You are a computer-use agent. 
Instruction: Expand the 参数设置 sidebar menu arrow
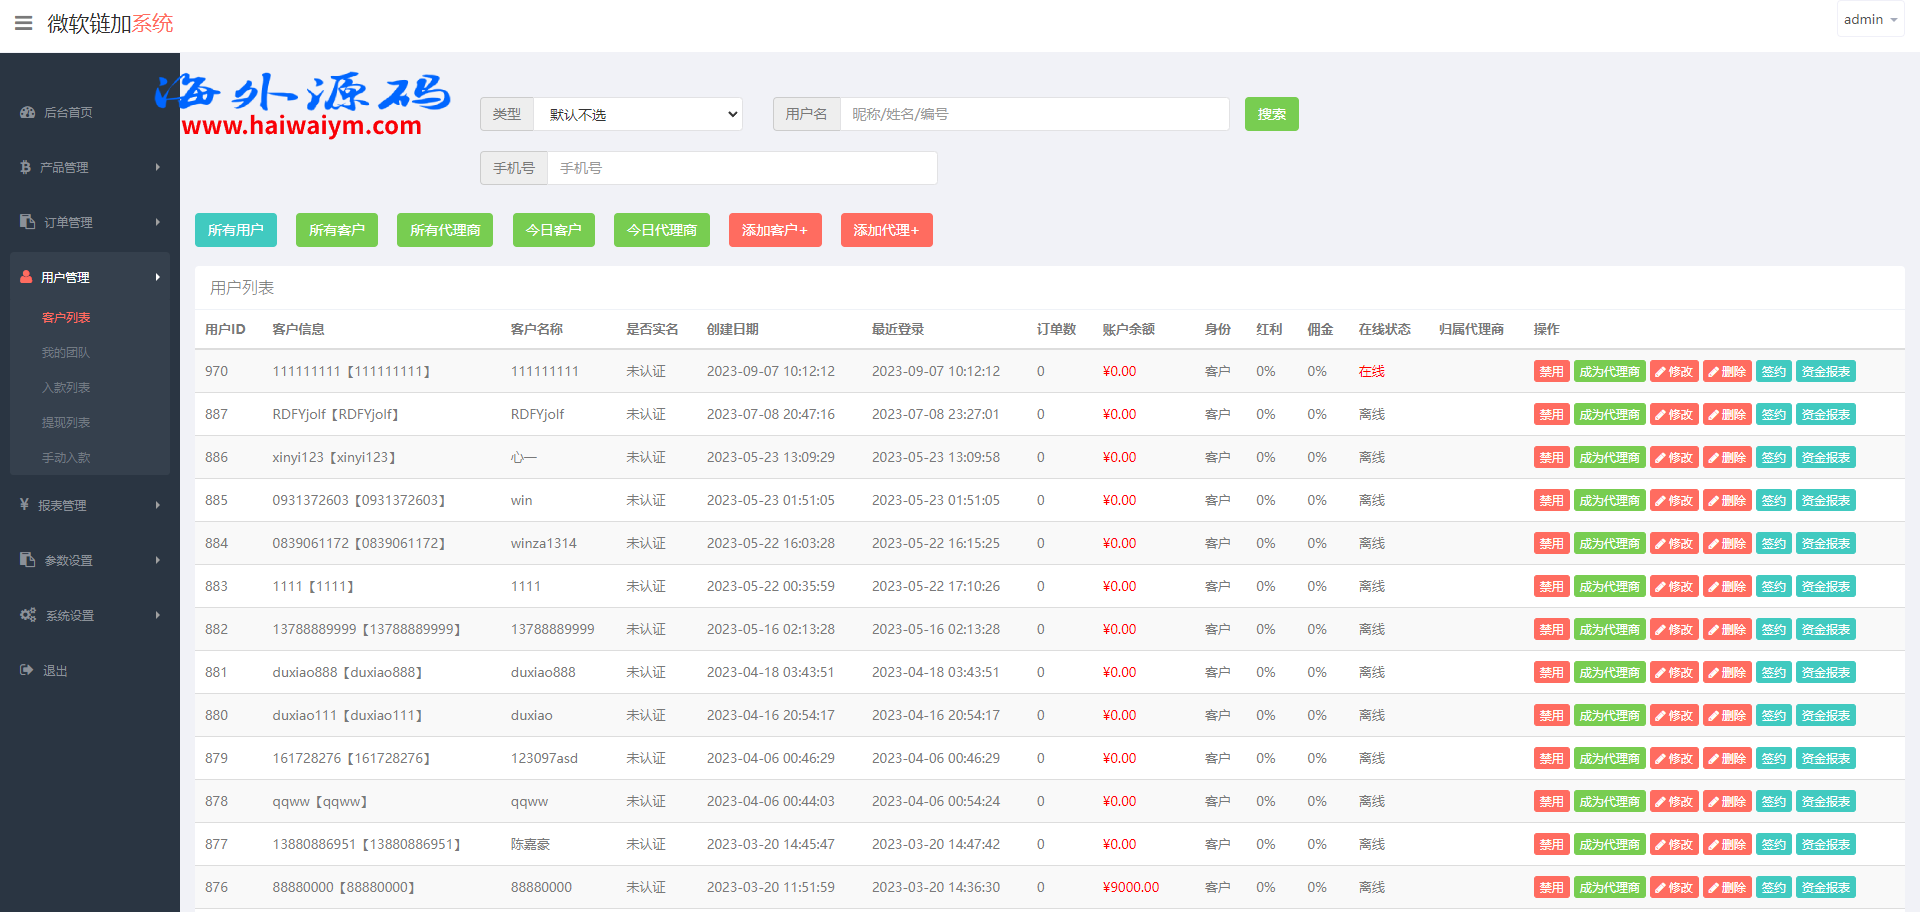coord(158,560)
